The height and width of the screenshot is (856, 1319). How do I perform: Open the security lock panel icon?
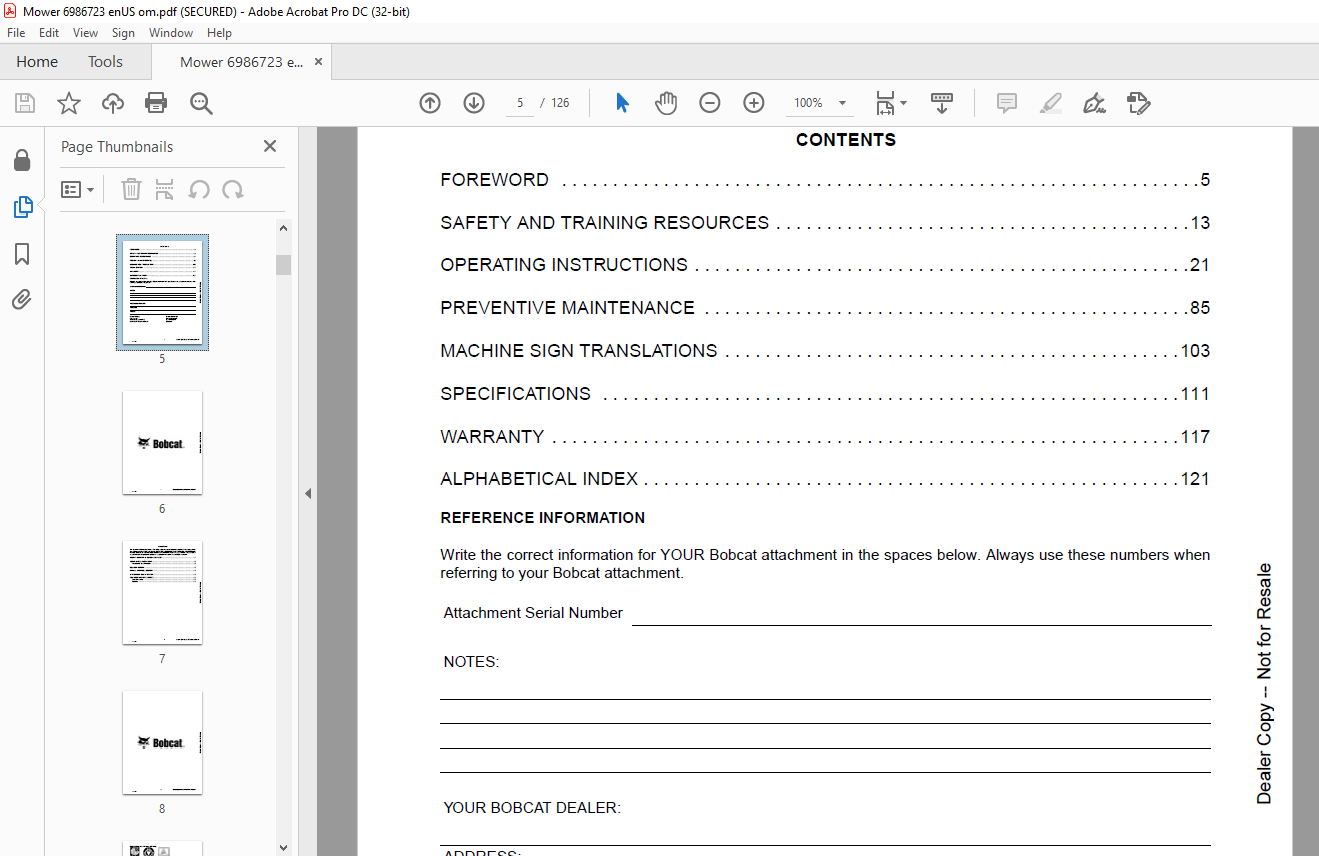click(x=22, y=161)
